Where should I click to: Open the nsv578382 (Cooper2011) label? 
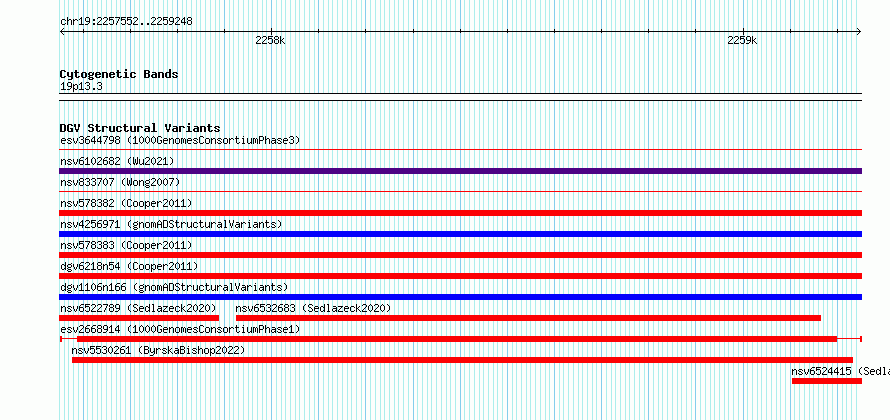point(126,203)
